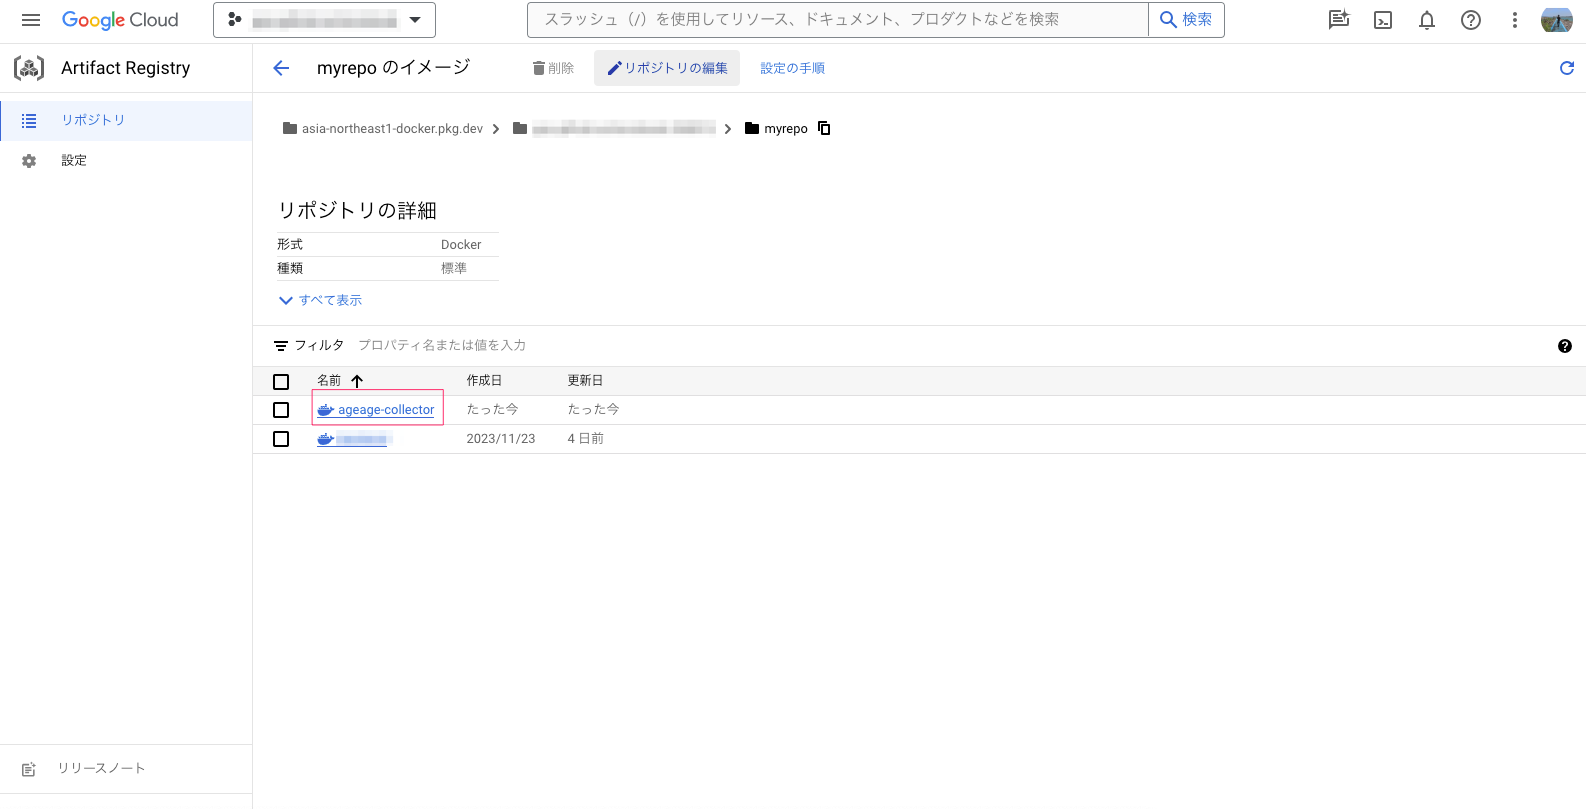1586x809 pixels.
Task: Open 設定 in the sidebar
Action: (x=74, y=160)
